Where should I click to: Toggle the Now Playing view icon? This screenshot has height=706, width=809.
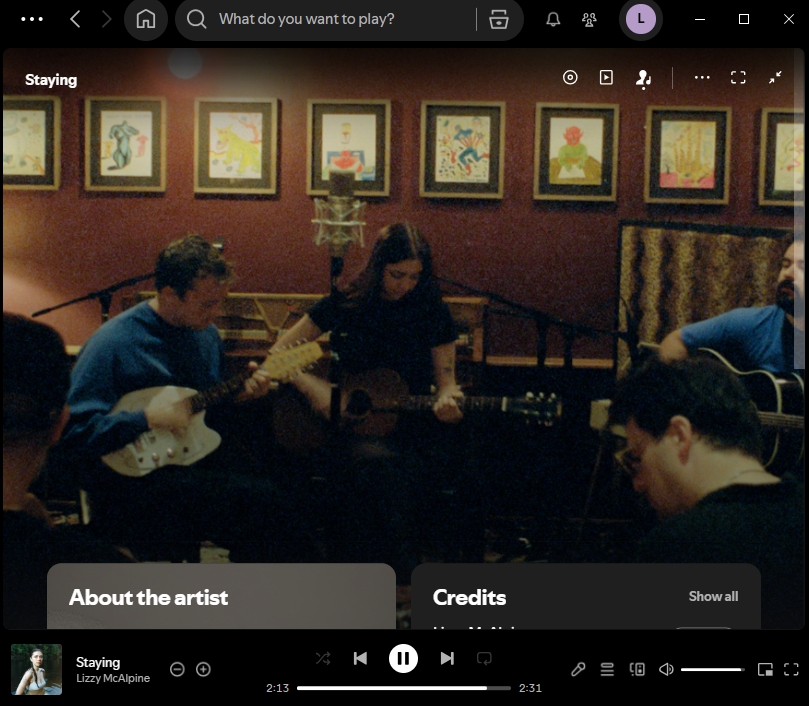click(570, 77)
